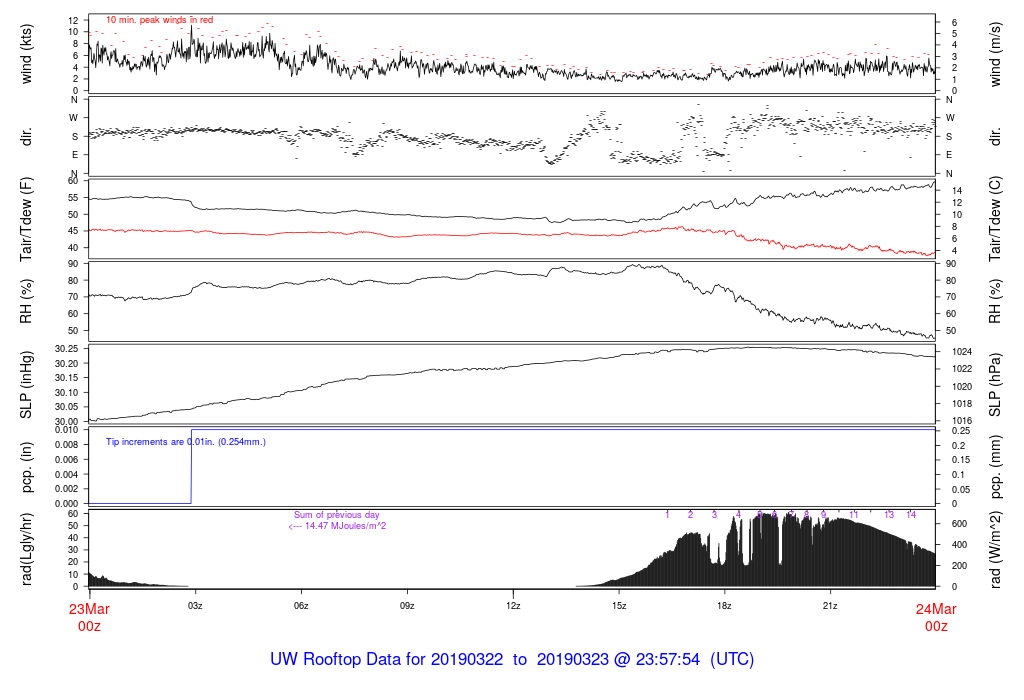The width and height of the screenshot is (1024, 700).
Task: Click the 12z time axis label
Action: [513, 606]
